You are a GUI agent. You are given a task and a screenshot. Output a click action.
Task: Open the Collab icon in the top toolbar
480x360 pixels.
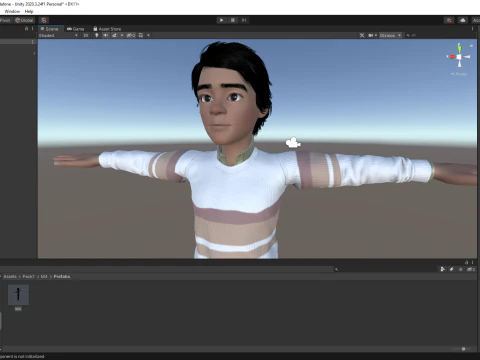[449, 20]
